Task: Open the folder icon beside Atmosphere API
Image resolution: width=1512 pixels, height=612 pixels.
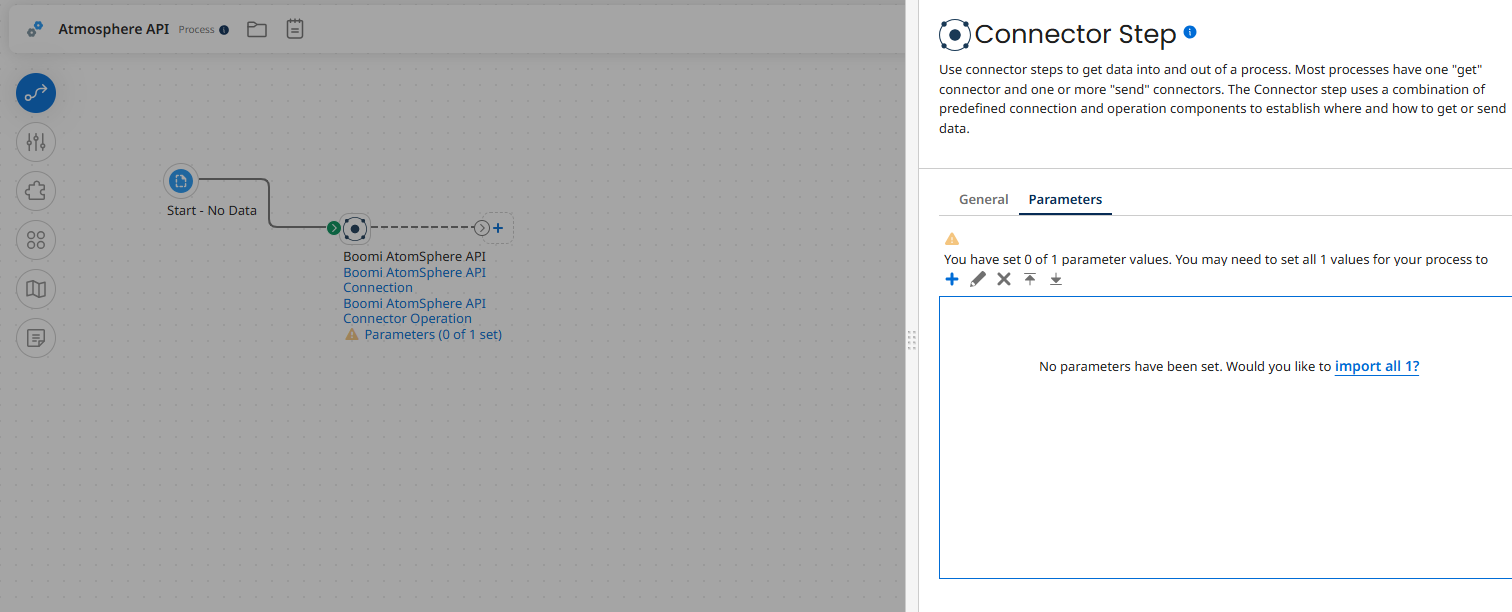Action: [x=256, y=29]
